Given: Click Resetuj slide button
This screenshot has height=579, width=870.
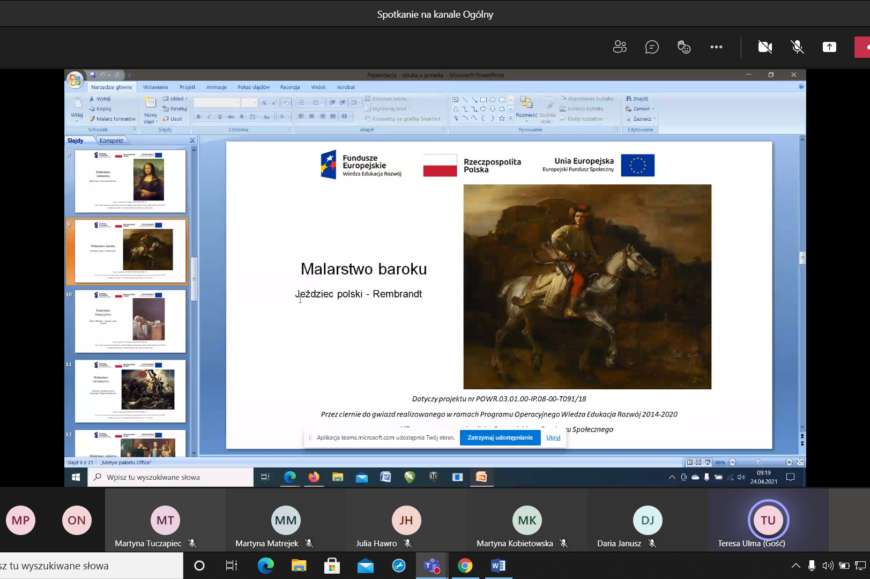Looking at the screenshot, I should (175, 109).
